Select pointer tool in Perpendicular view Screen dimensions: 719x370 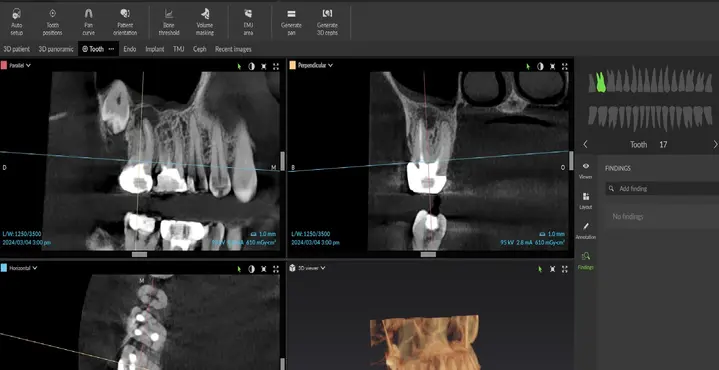pos(528,66)
